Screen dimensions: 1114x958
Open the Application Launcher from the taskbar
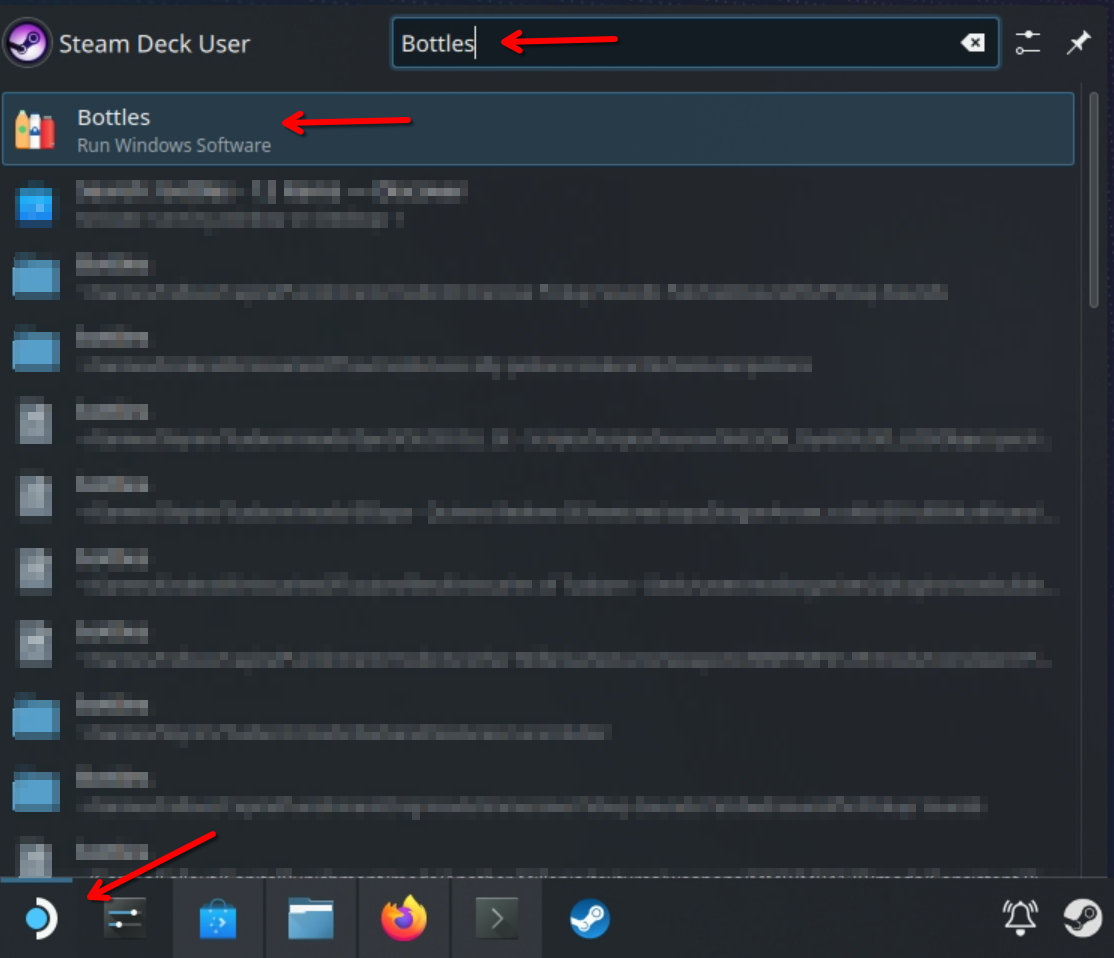pos(38,918)
